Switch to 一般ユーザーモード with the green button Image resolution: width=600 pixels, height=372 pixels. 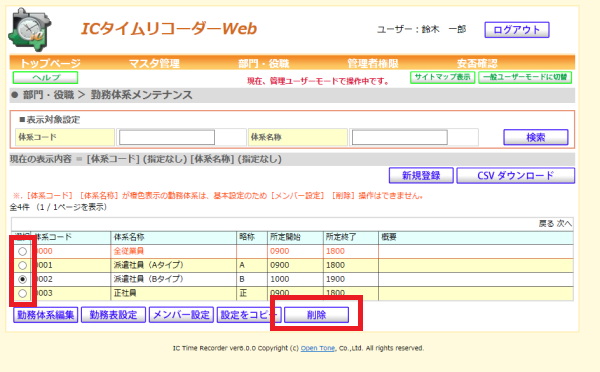pos(525,77)
